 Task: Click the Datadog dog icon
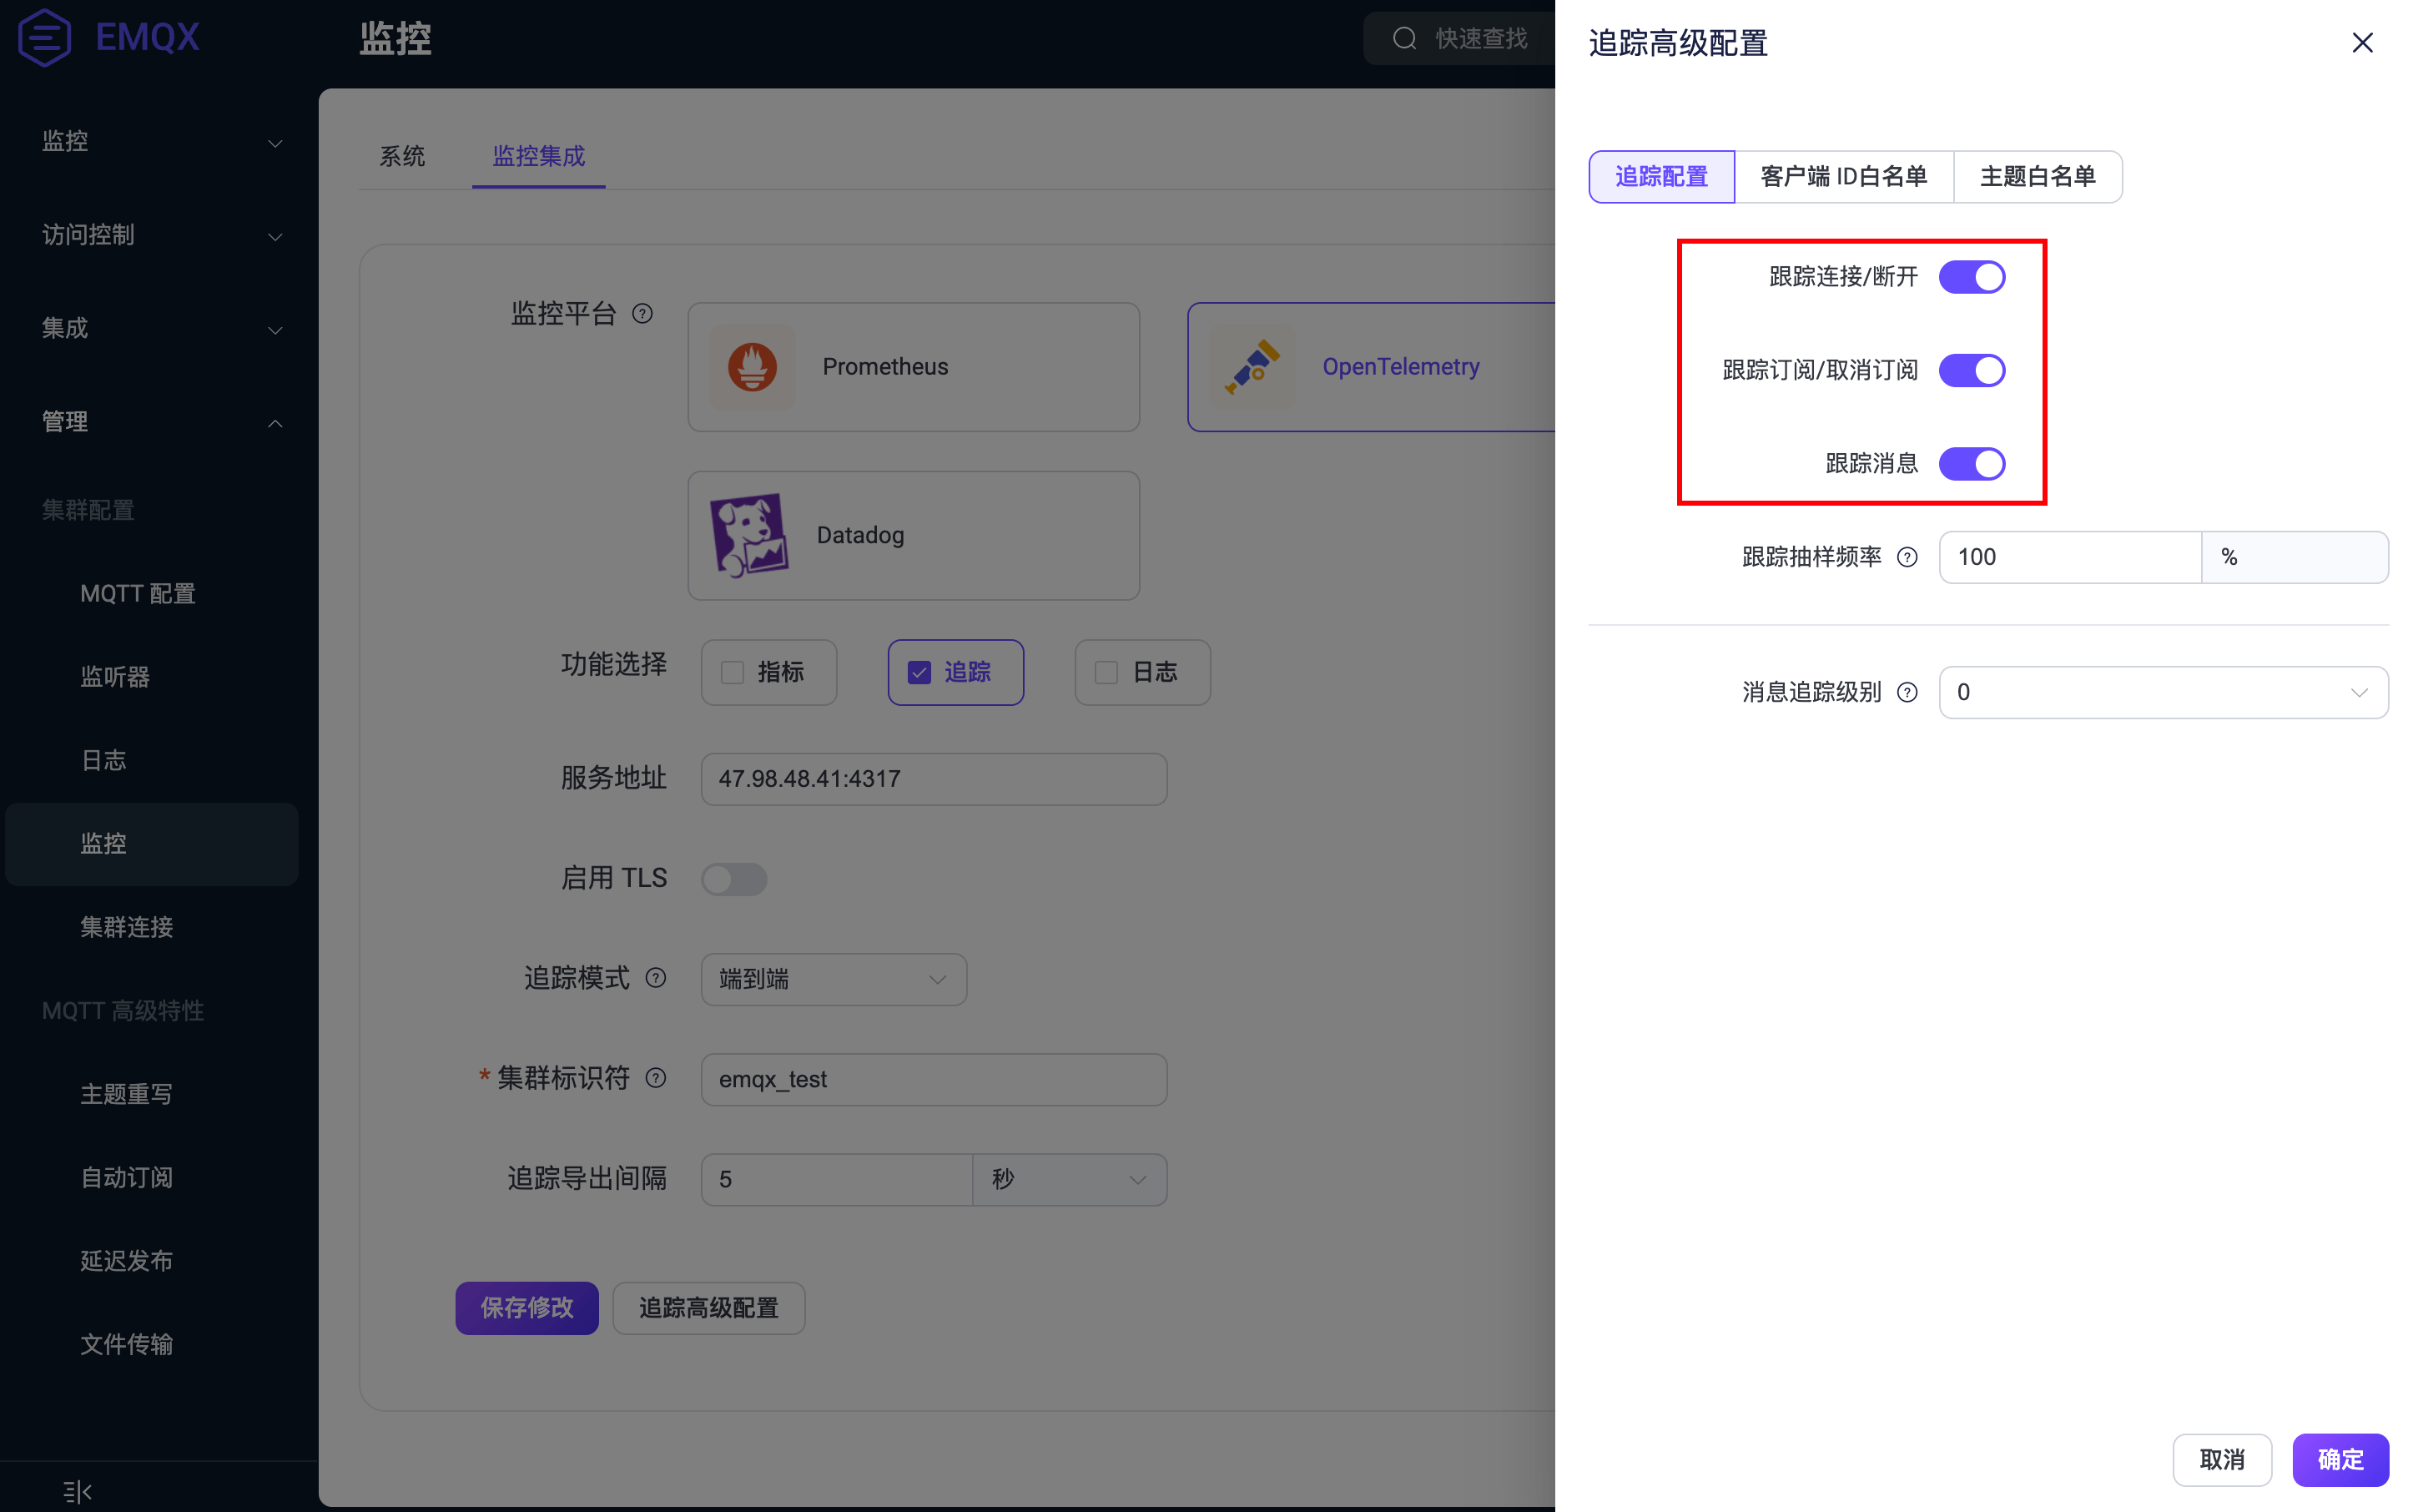749,535
